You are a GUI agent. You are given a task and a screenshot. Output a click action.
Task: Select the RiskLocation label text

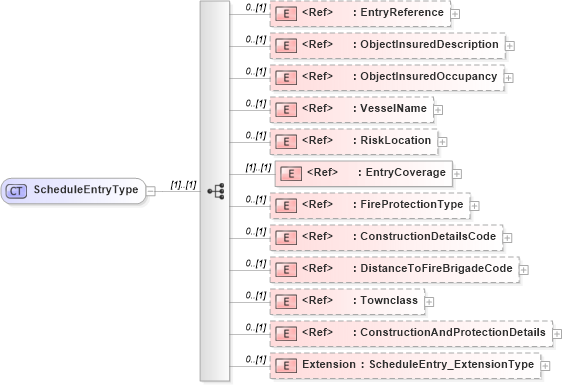click(x=396, y=140)
